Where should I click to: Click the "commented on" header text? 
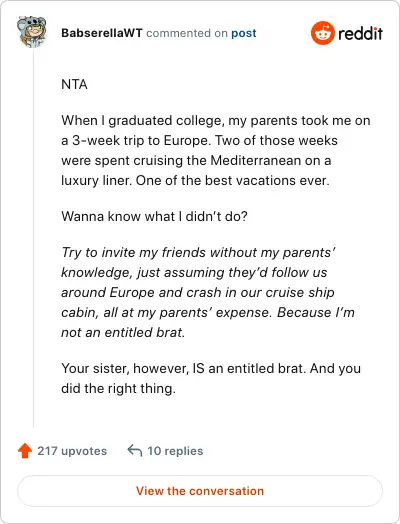pos(187,33)
